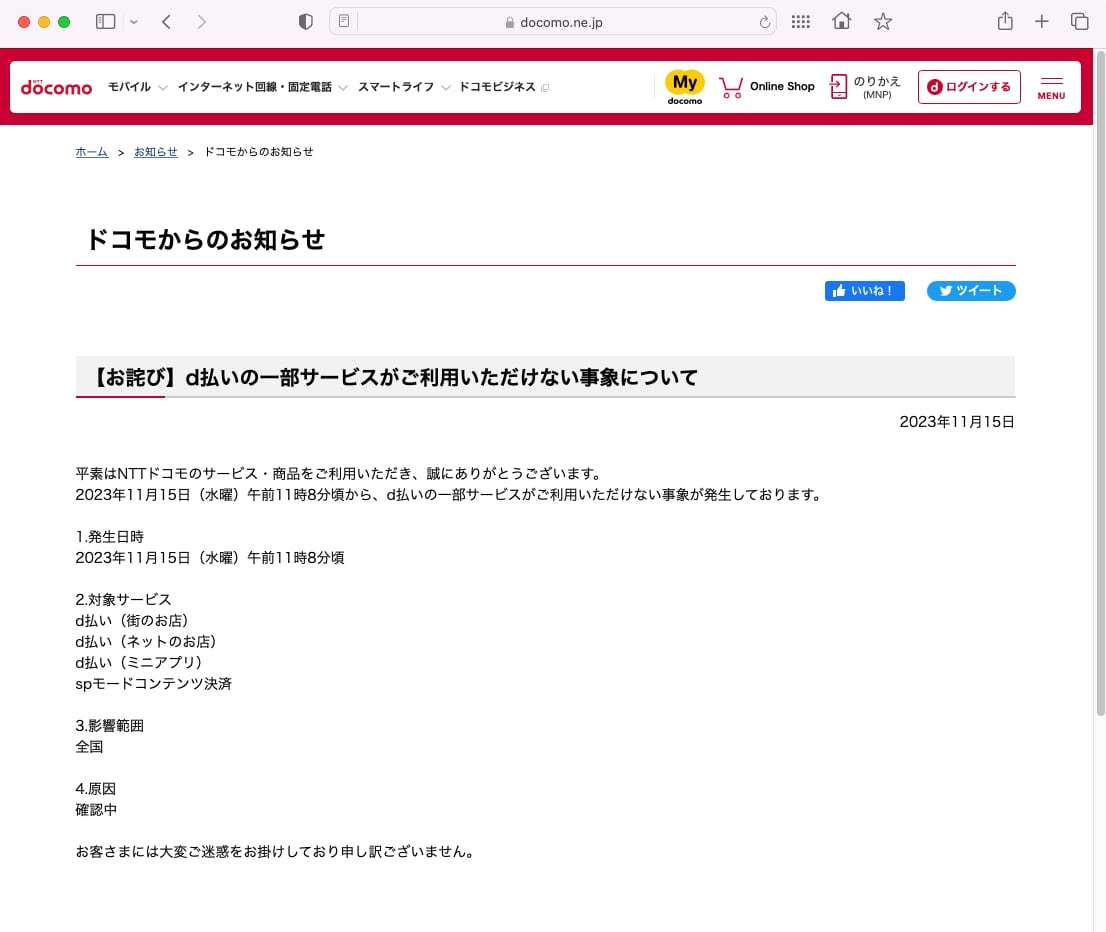The width and height of the screenshot is (1106, 932).
Task: Open the sidebar options dropdown chevron
Action: (134, 22)
